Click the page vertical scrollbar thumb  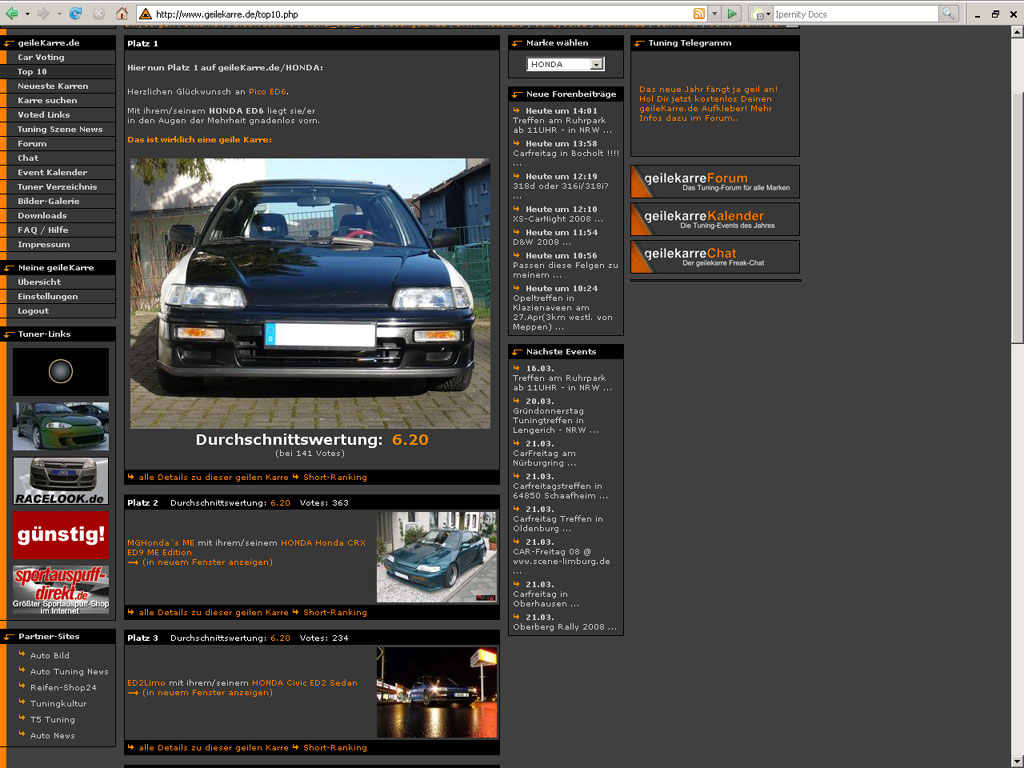click(1017, 217)
